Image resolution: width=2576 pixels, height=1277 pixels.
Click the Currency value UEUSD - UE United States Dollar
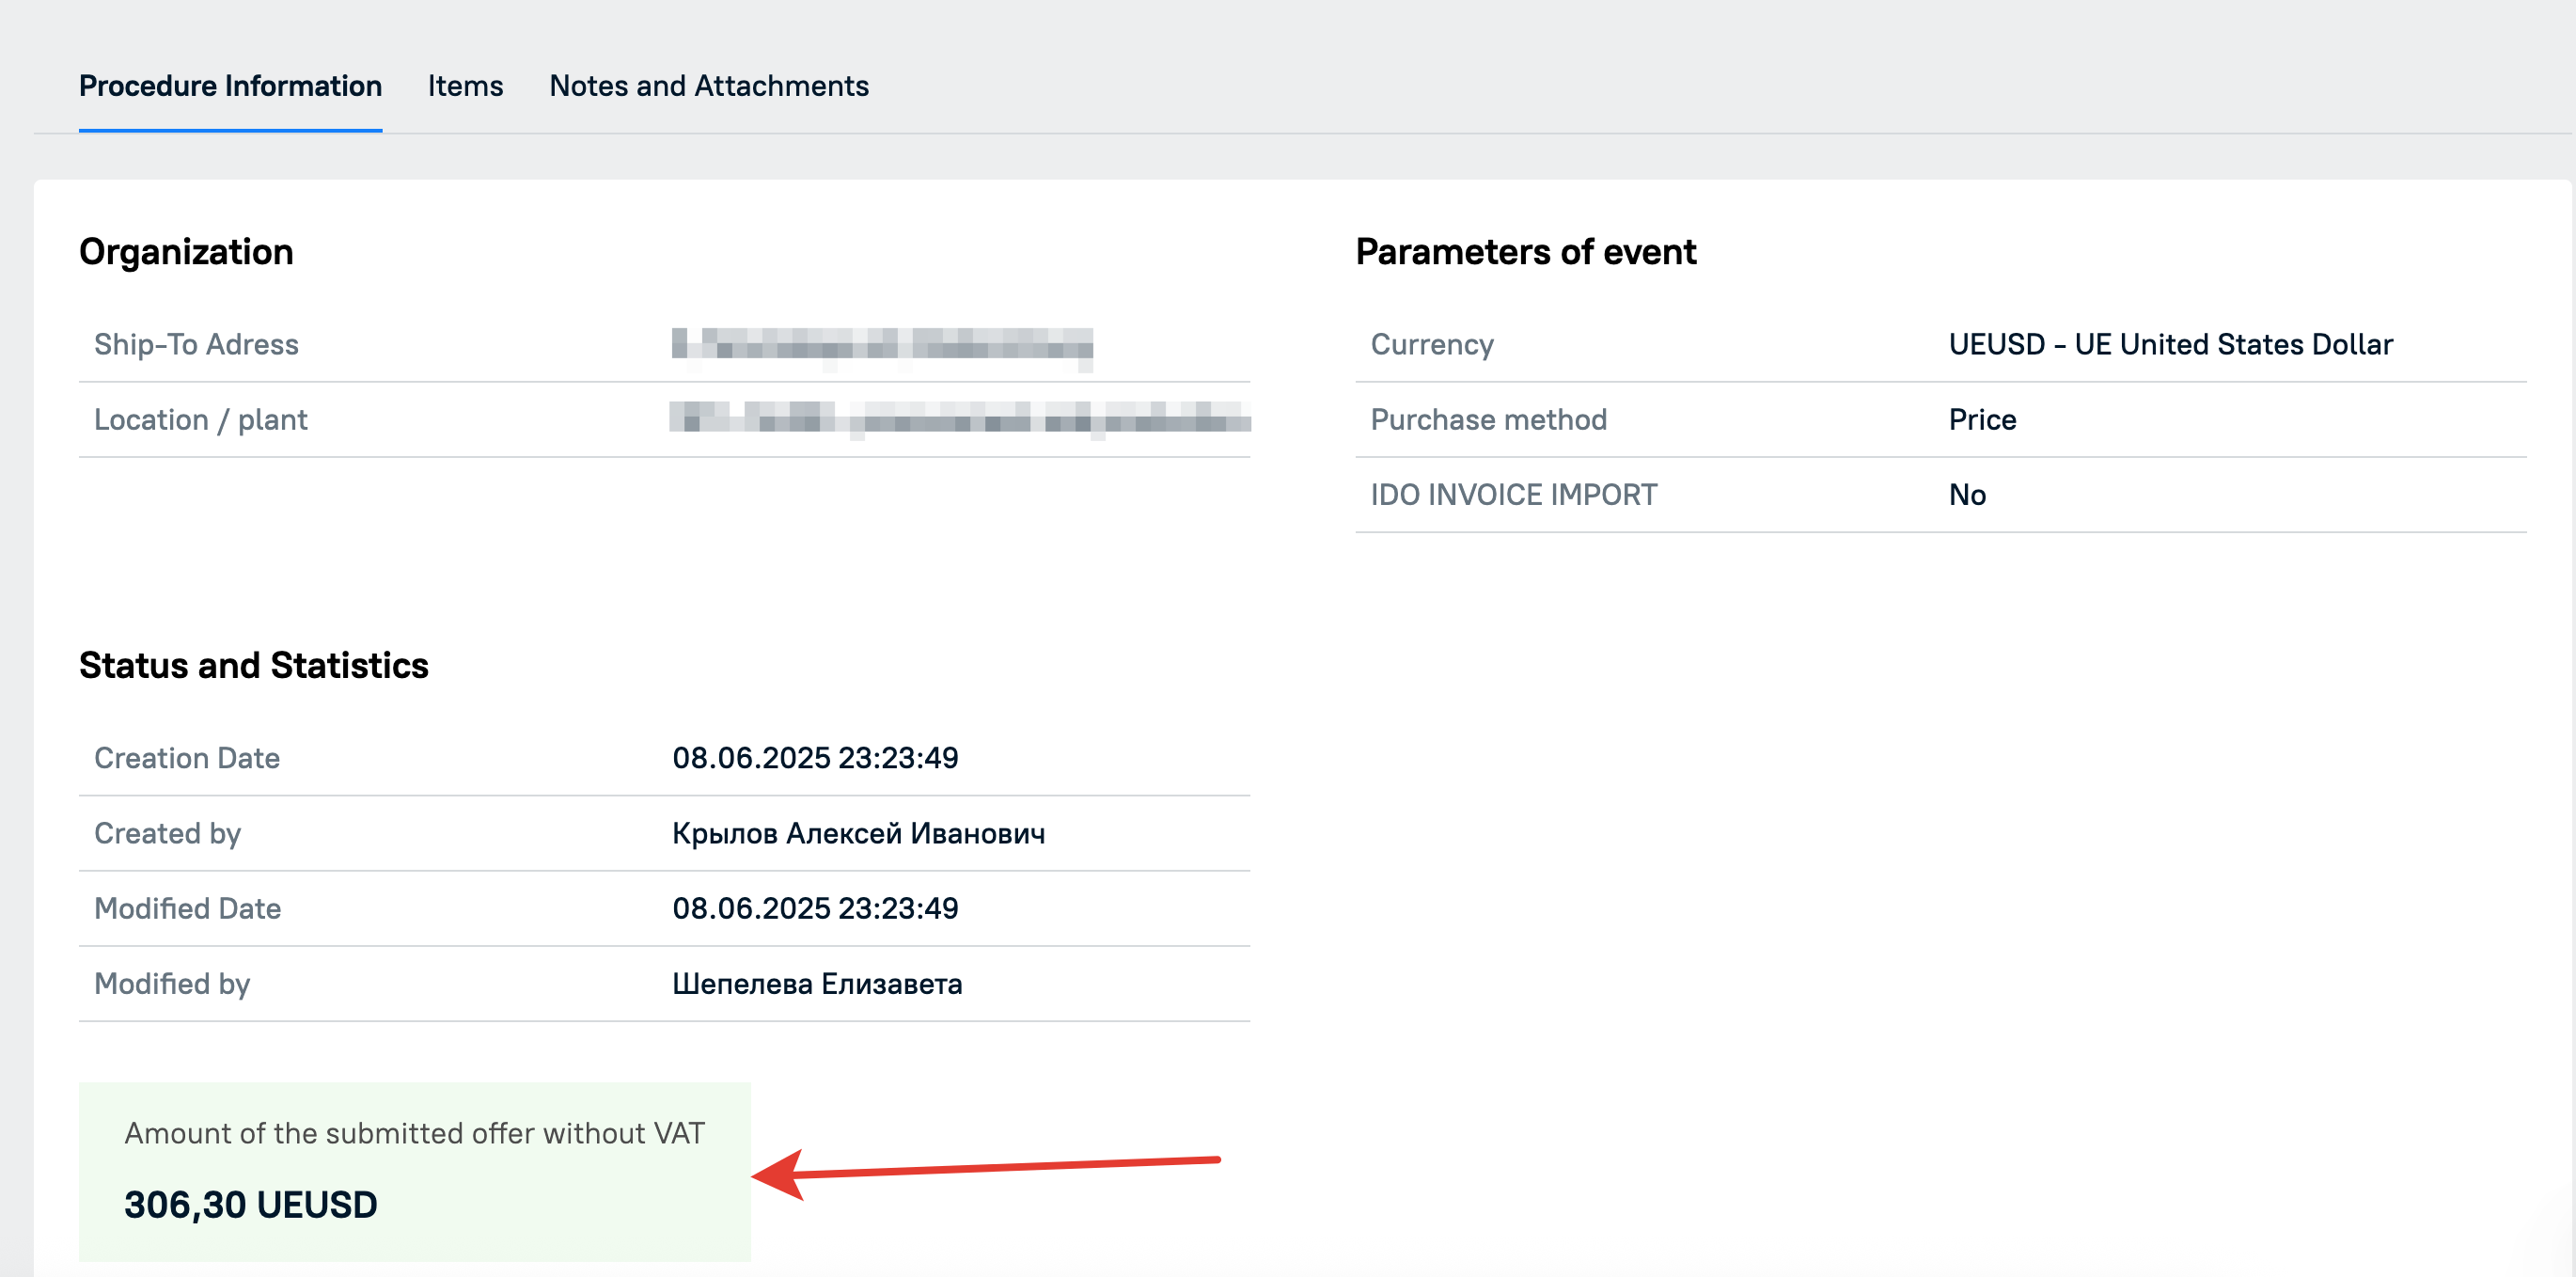tap(2170, 344)
